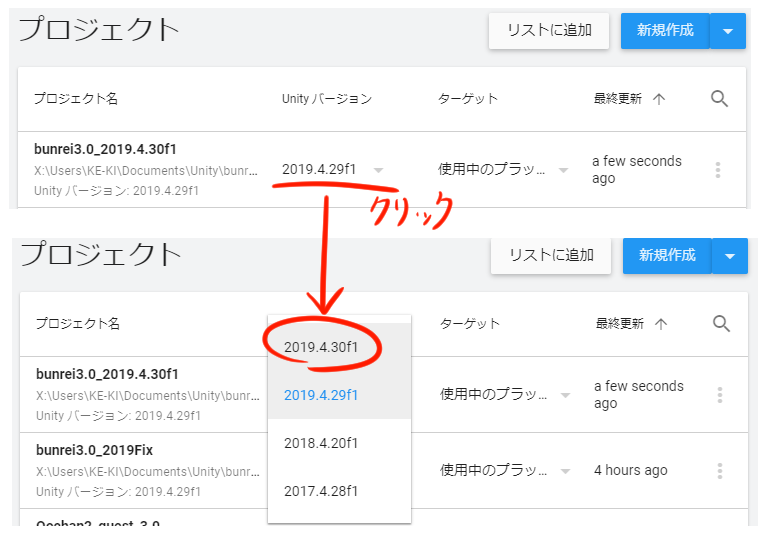Click the search magnifier icon in the lower project list
The height and width of the screenshot is (542, 770).
[721, 323]
